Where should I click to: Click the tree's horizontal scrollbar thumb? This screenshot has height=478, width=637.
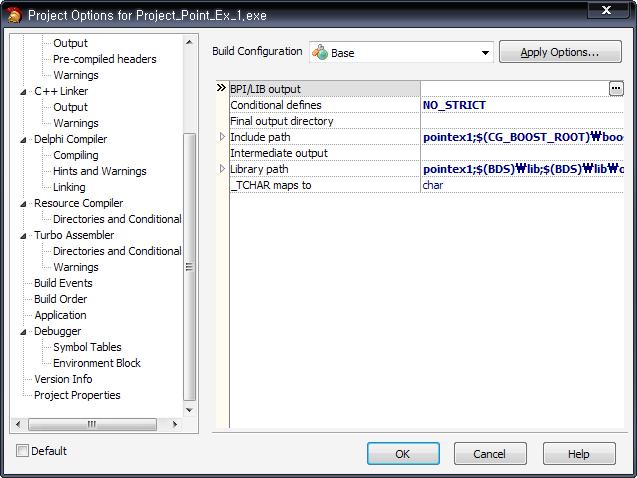click(x=92, y=424)
